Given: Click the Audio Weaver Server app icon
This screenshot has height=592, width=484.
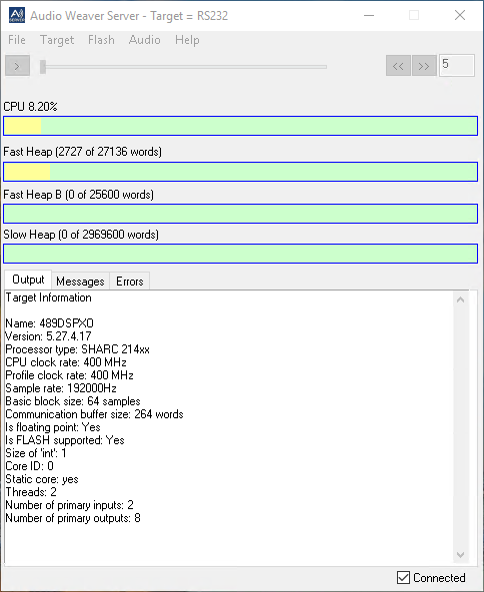Looking at the screenshot, I should tap(17, 15).
